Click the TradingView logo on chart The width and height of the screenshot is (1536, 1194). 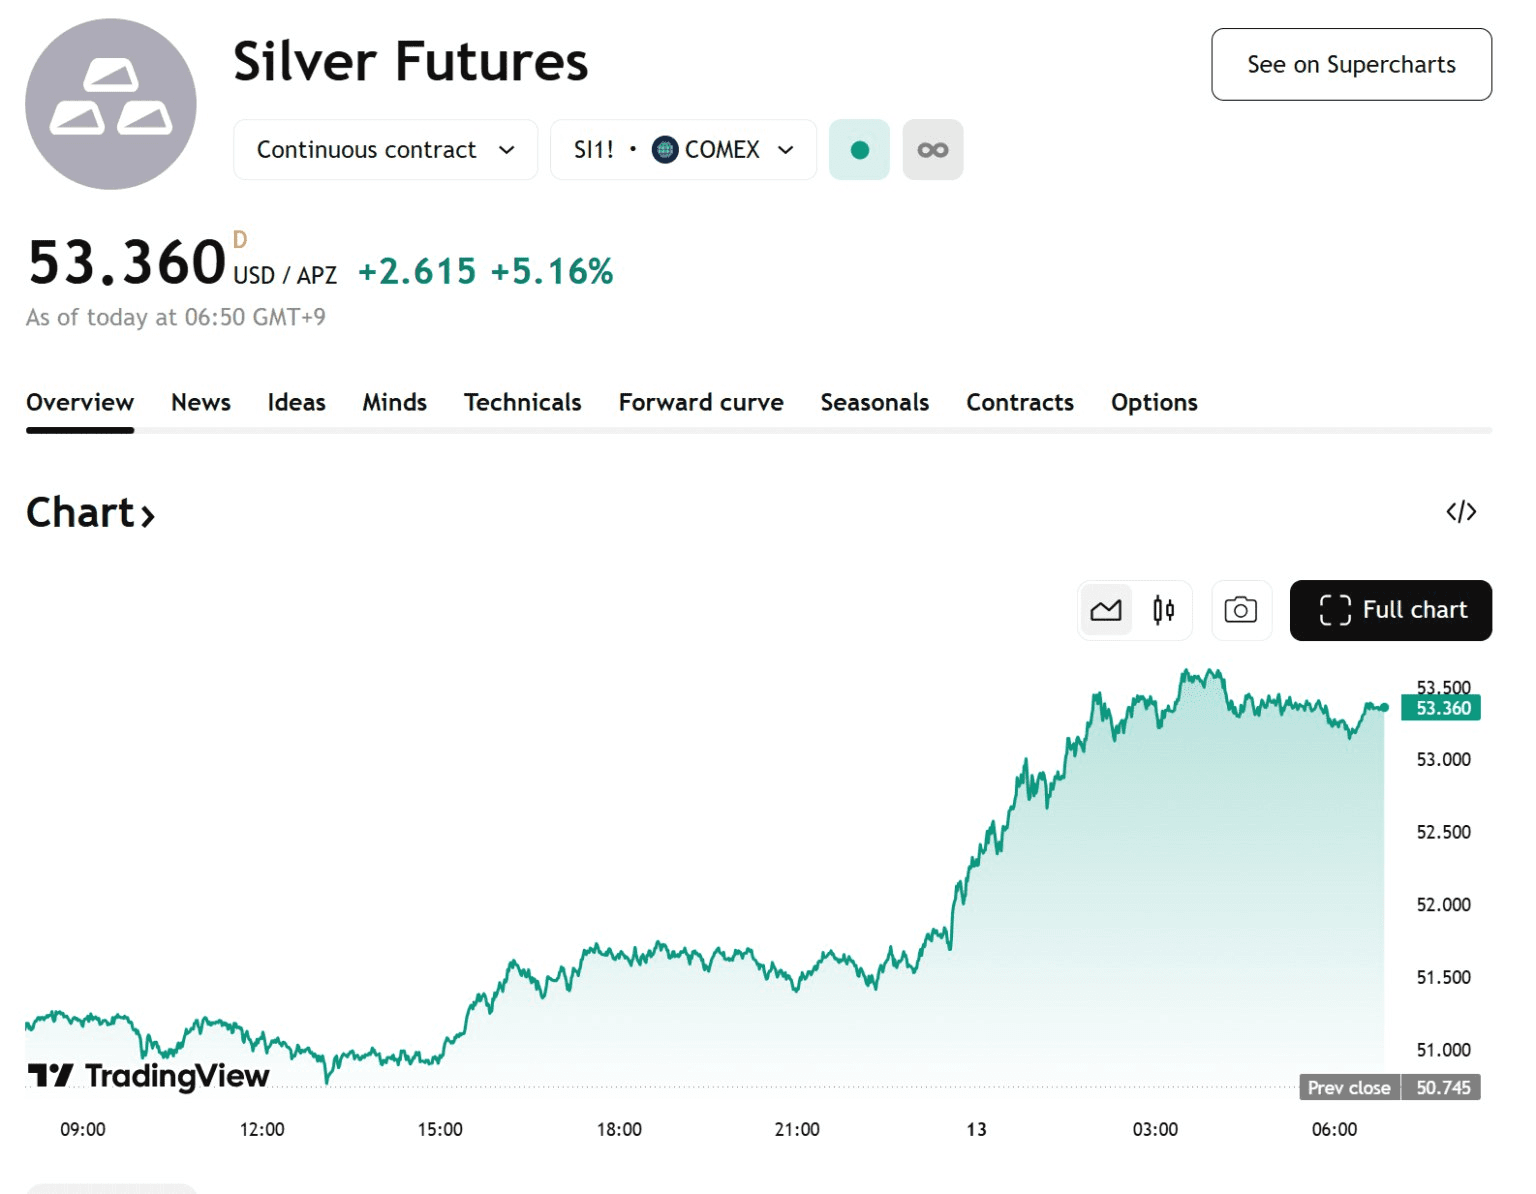click(x=149, y=1076)
